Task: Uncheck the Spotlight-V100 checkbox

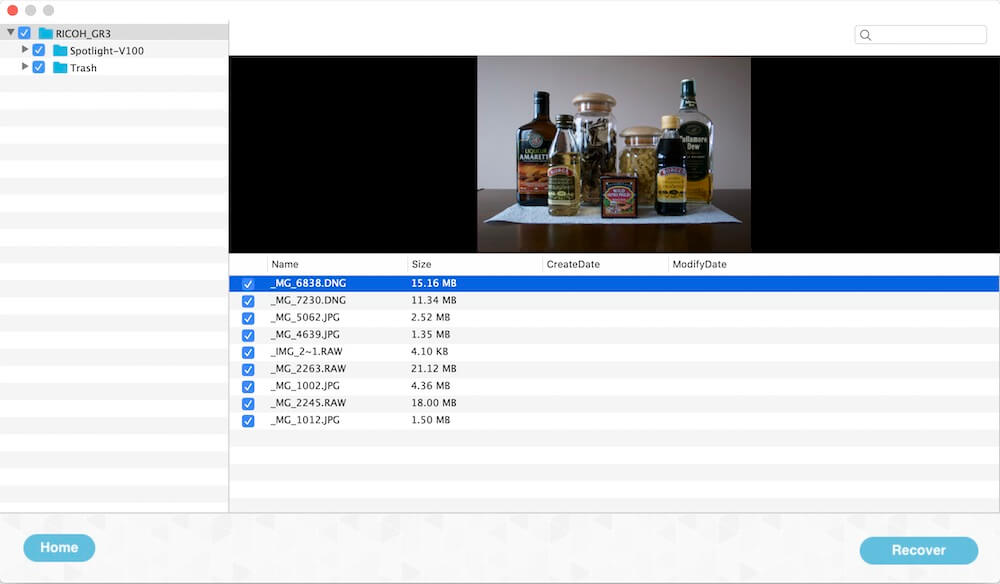Action: (x=39, y=50)
